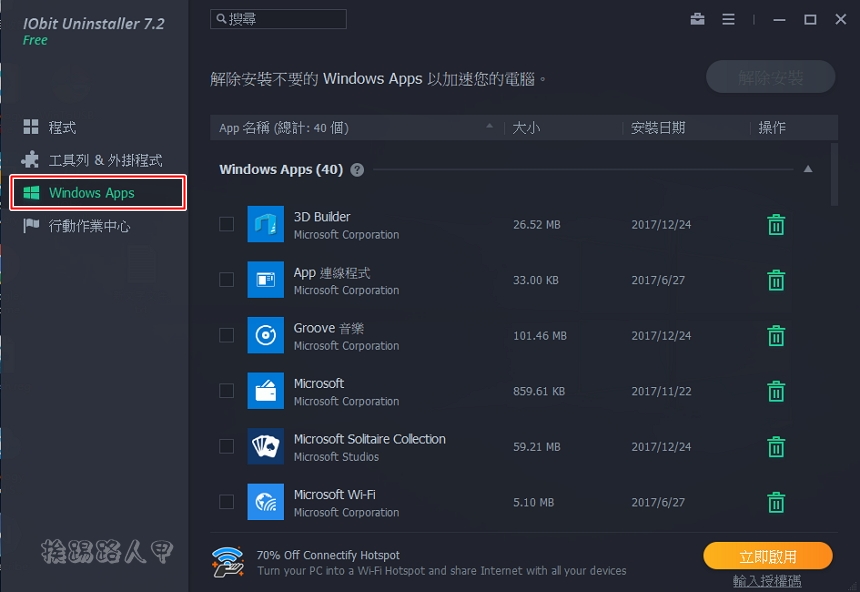Click the App 連線程式 app icon

(x=265, y=279)
